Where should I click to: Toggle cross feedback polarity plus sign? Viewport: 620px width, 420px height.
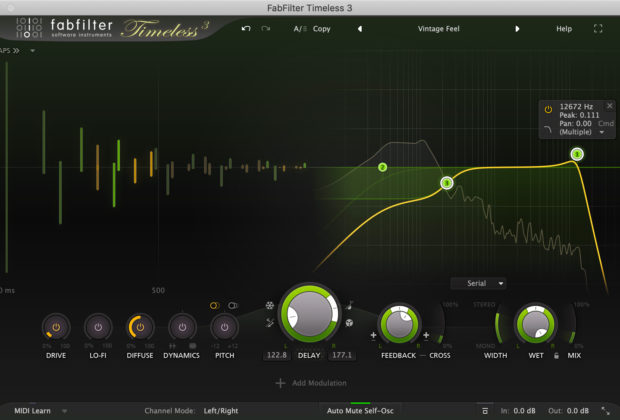point(426,335)
